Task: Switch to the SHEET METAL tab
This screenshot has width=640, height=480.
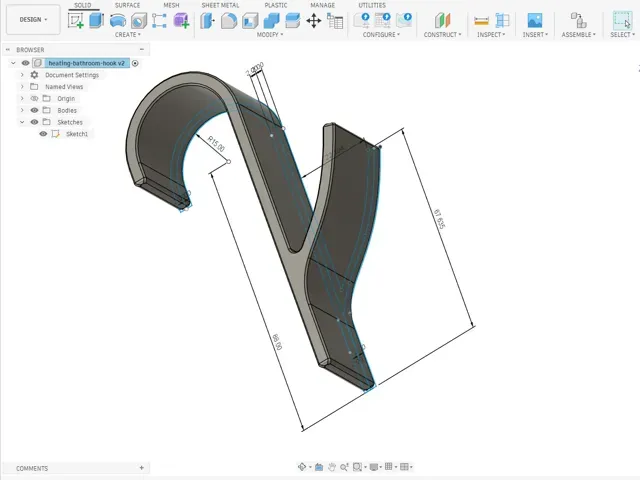Action: coord(220,5)
